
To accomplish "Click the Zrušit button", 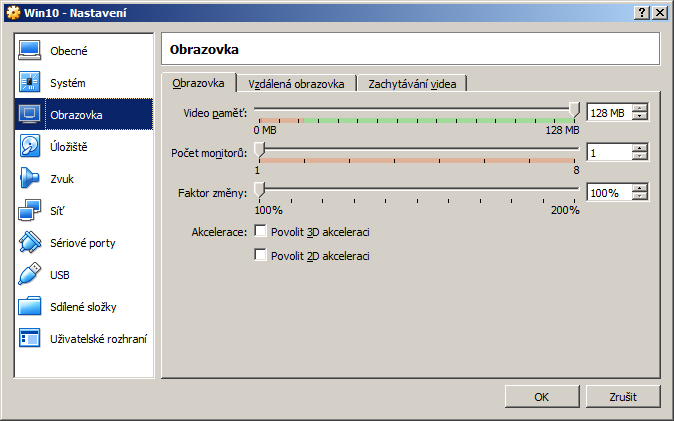I will click(623, 396).
